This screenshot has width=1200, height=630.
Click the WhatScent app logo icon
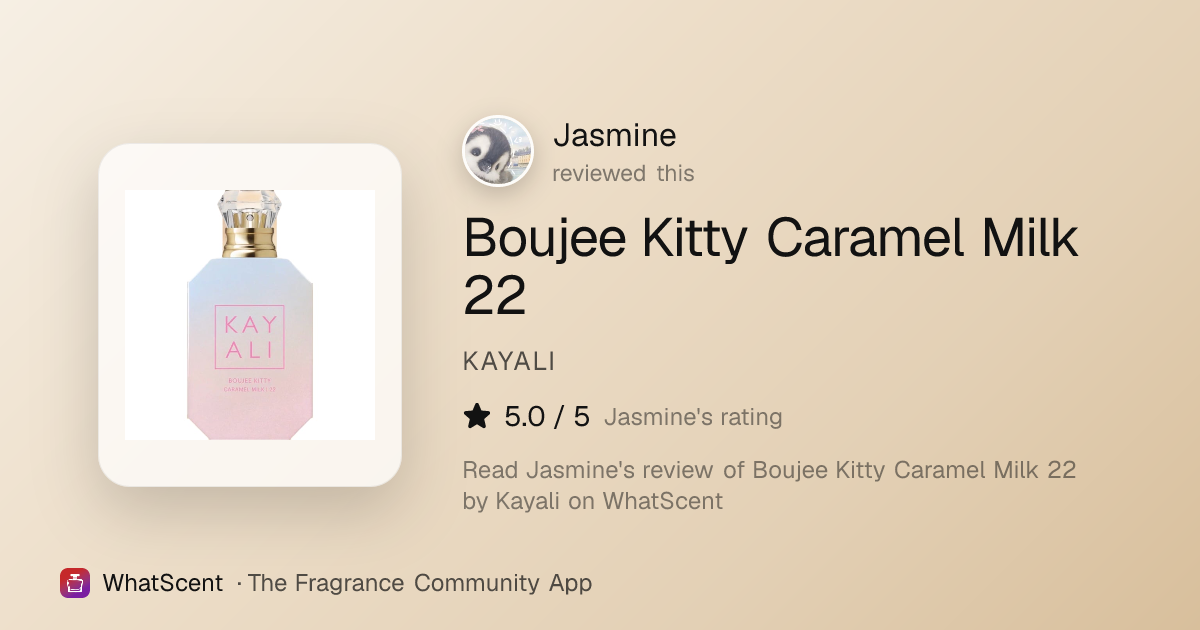coord(75,583)
